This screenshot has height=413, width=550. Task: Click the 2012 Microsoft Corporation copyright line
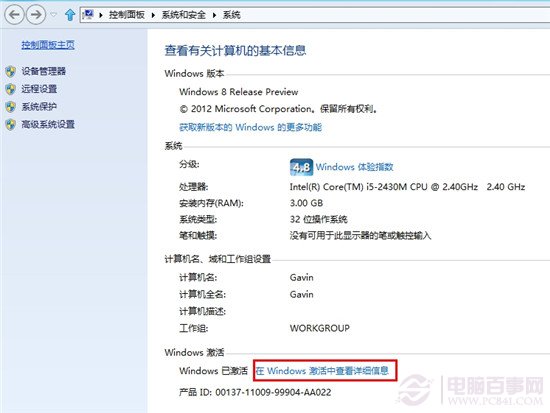point(278,109)
